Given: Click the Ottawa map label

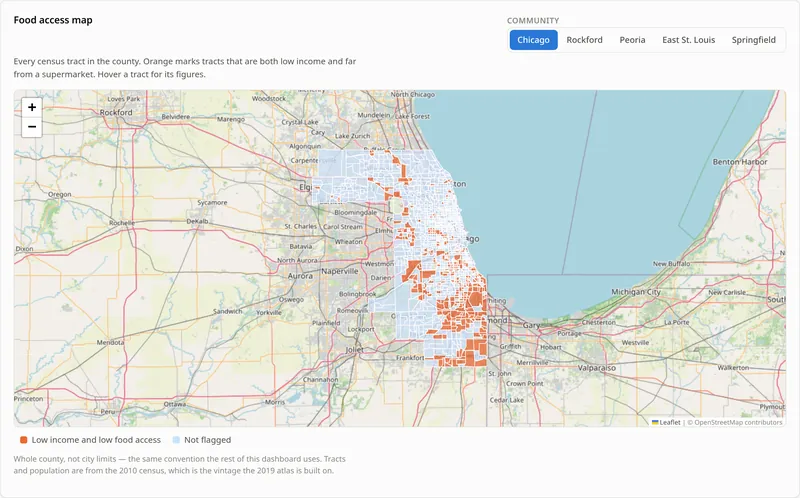Looking at the screenshot, I should (174, 404).
